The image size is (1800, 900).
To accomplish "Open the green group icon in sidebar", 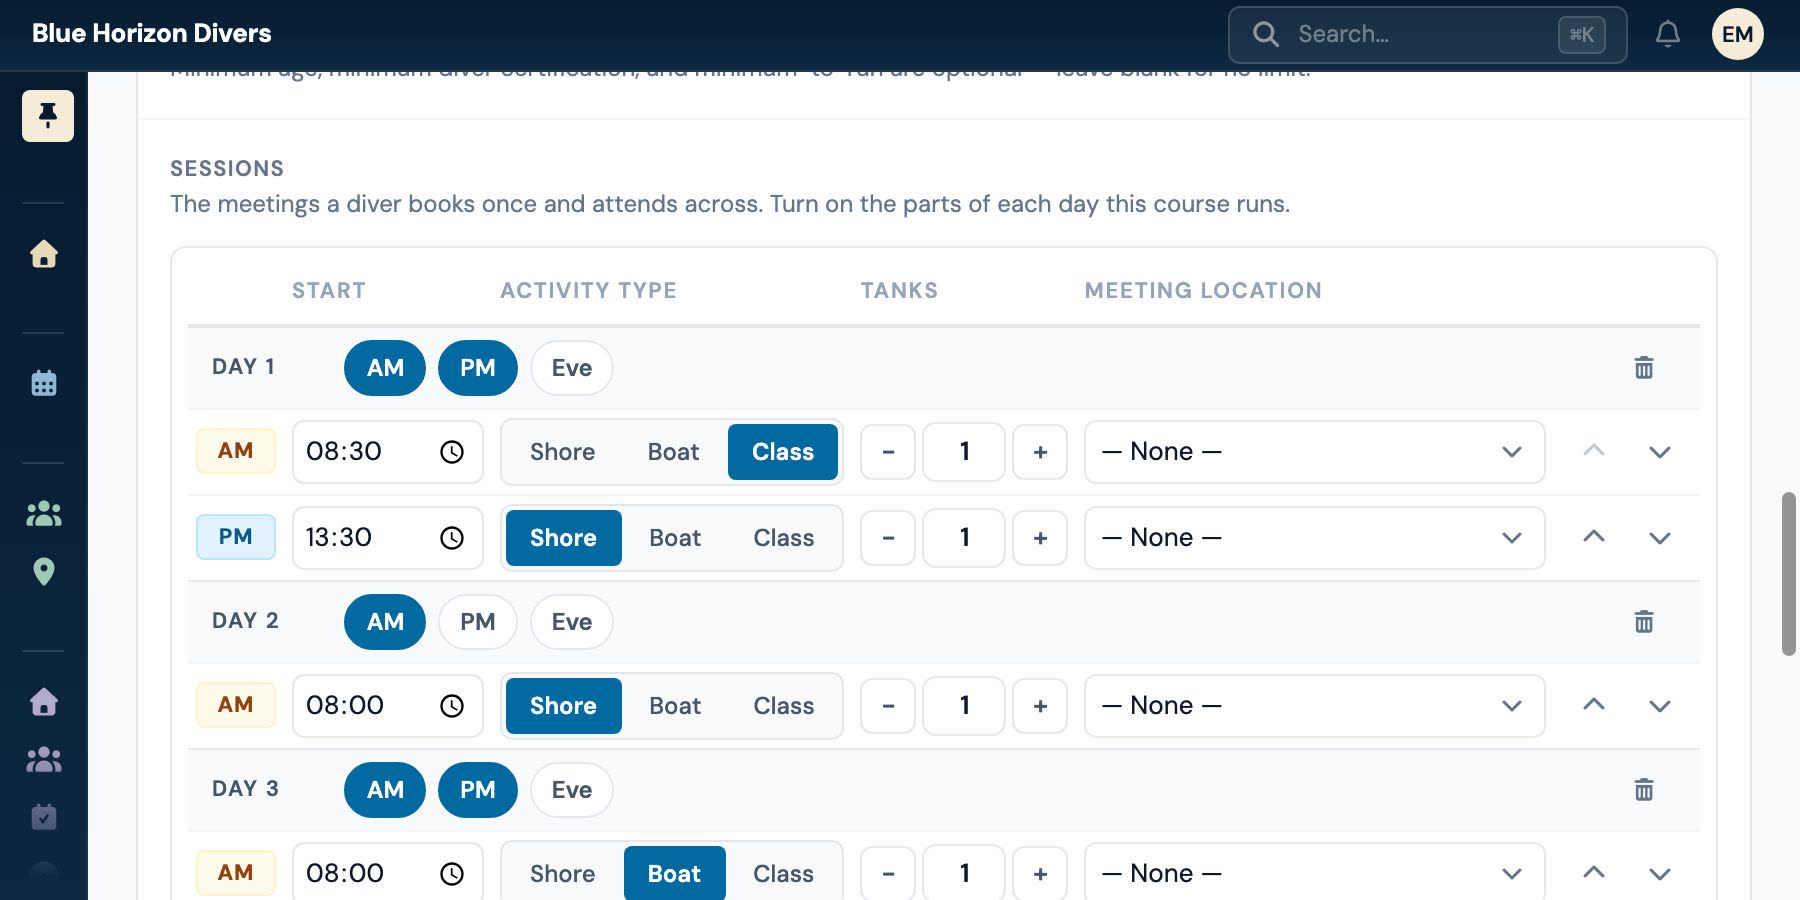I will [x=44, y=514].
